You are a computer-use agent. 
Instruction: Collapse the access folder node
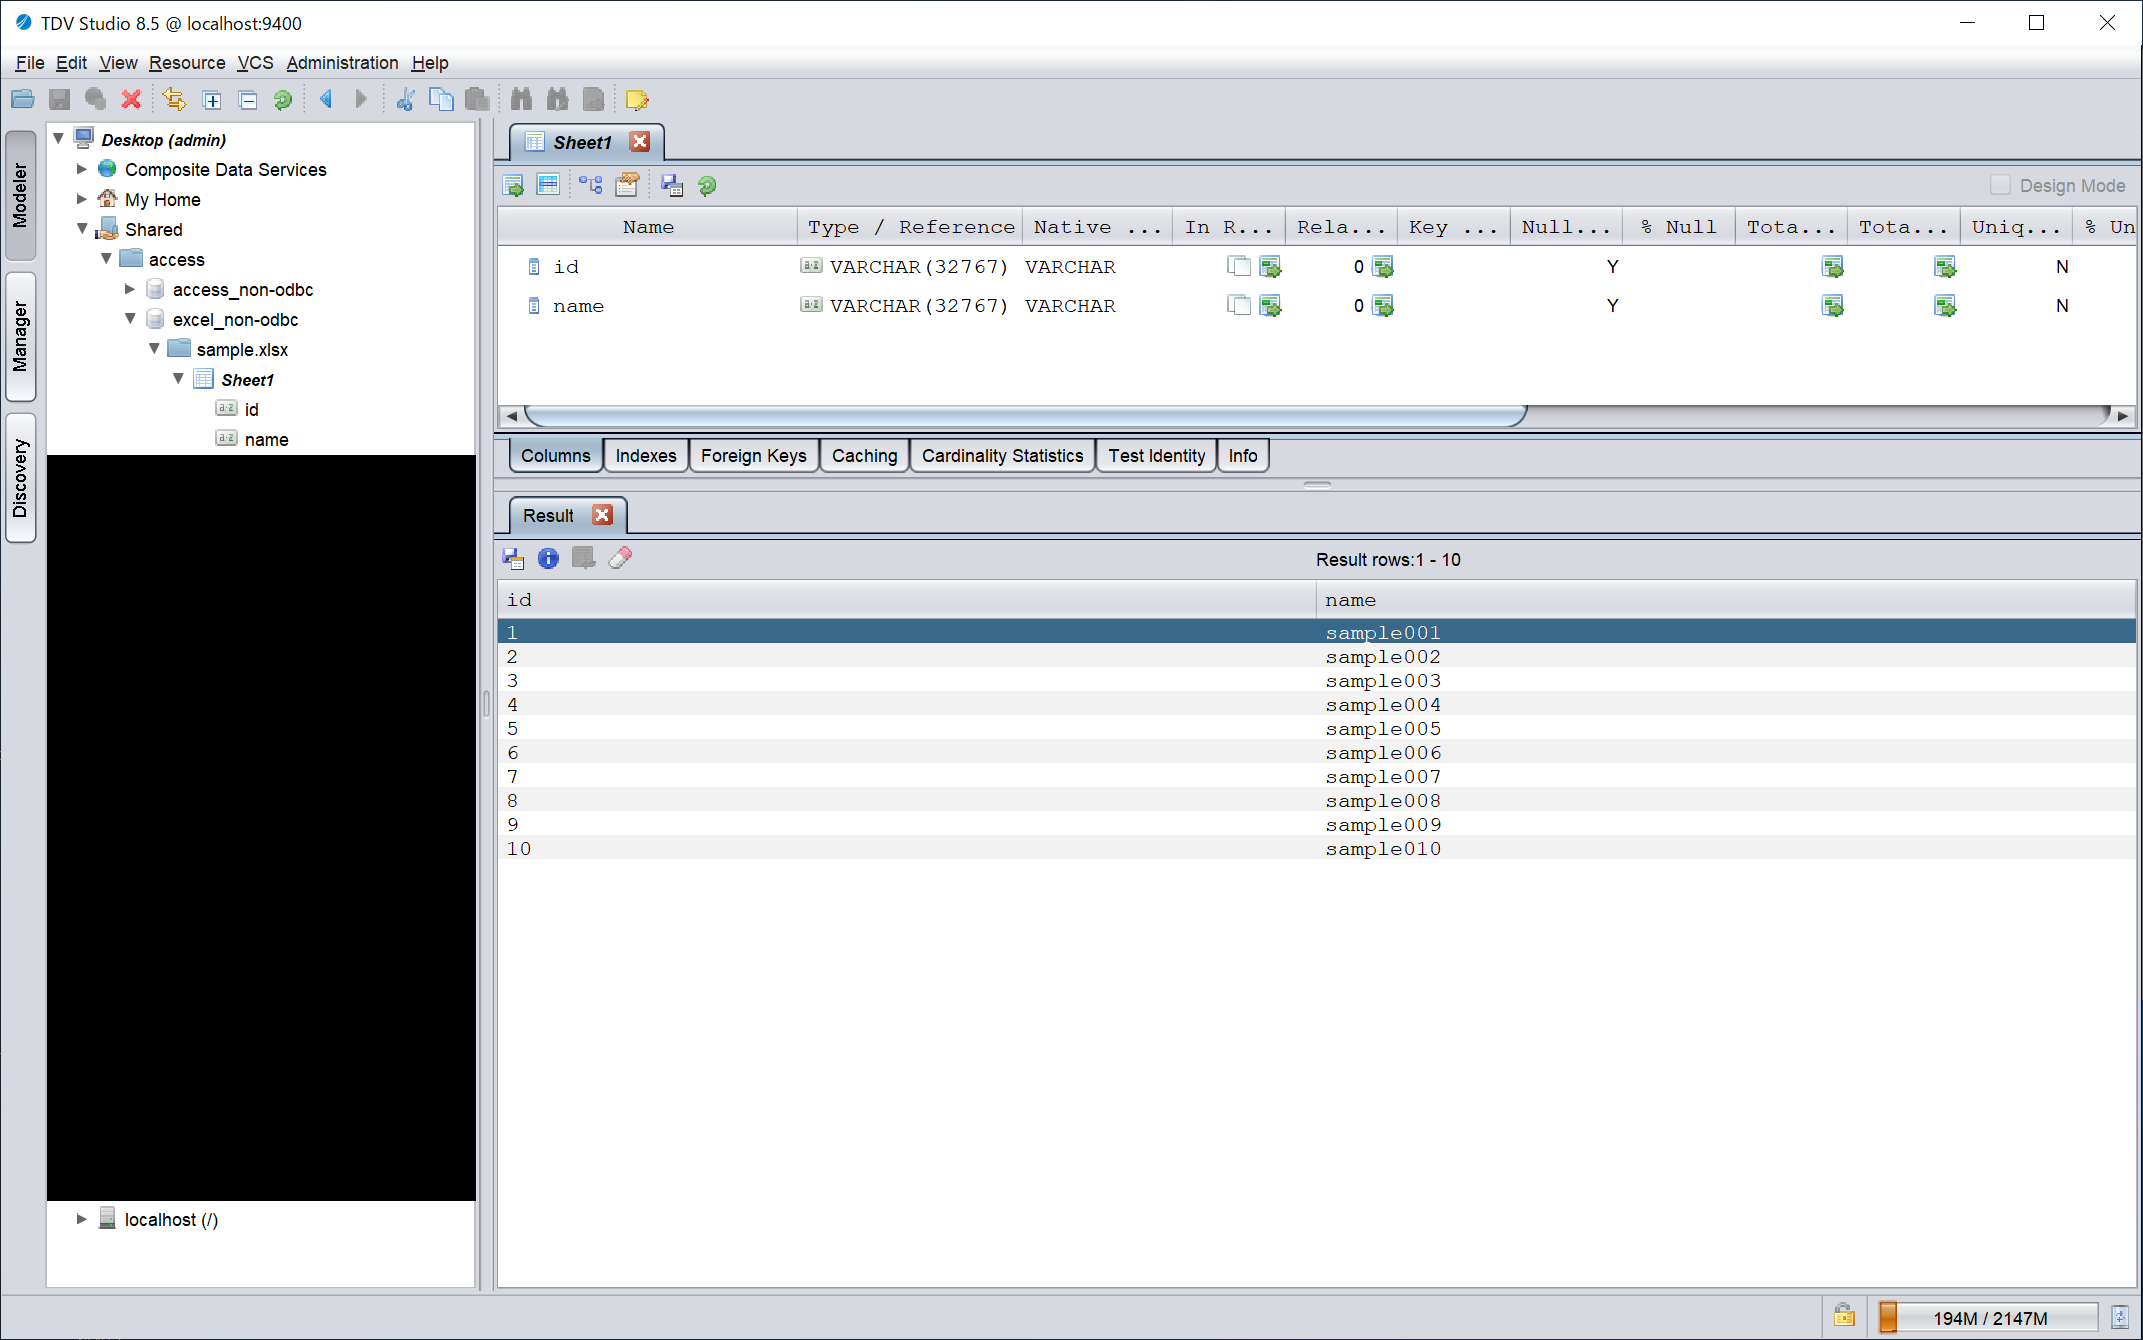106,259
